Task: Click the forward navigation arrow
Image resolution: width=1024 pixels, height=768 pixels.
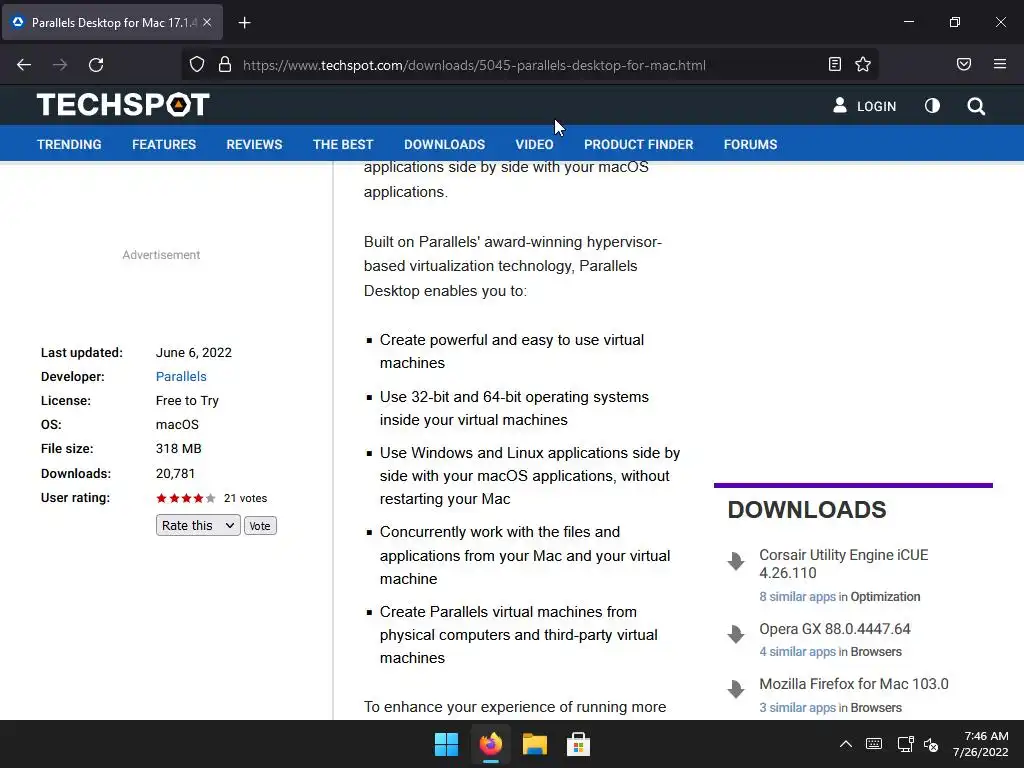Action: coord(60,65)
